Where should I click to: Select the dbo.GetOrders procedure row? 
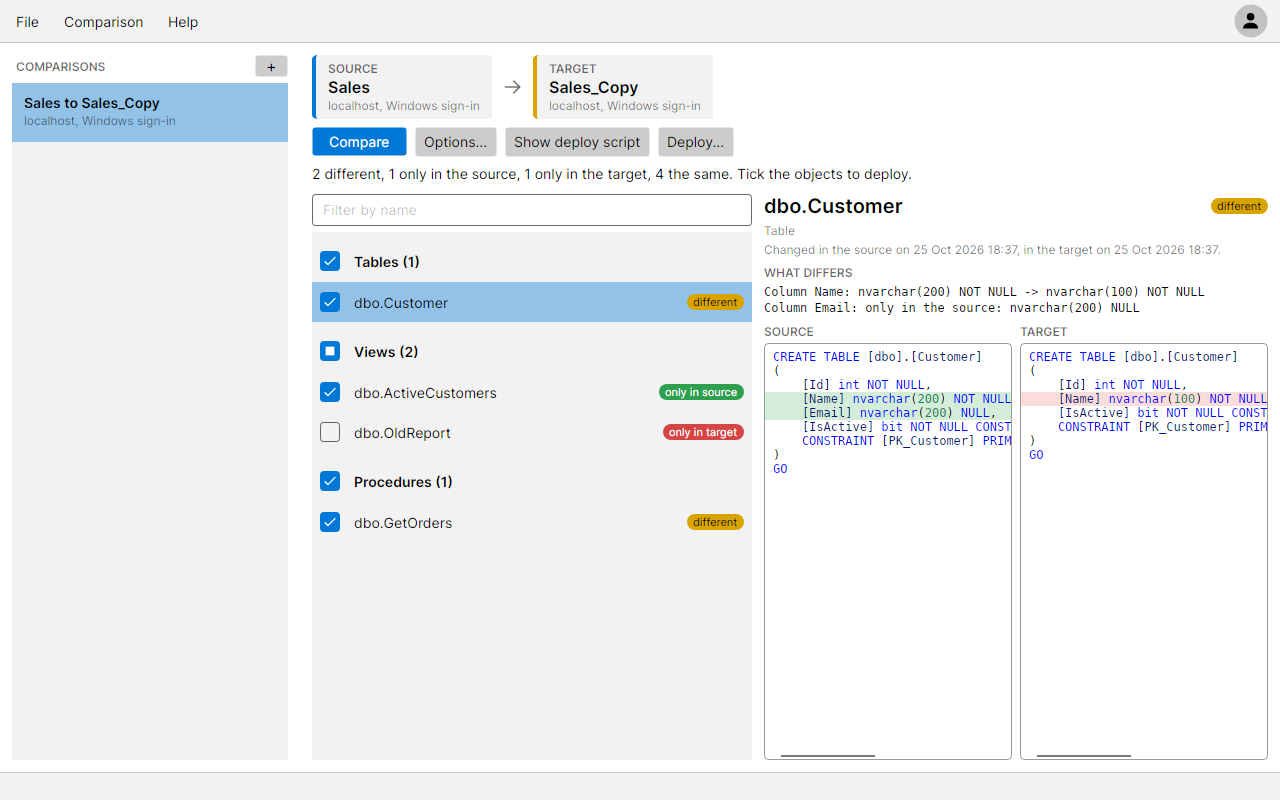point(532,522)
